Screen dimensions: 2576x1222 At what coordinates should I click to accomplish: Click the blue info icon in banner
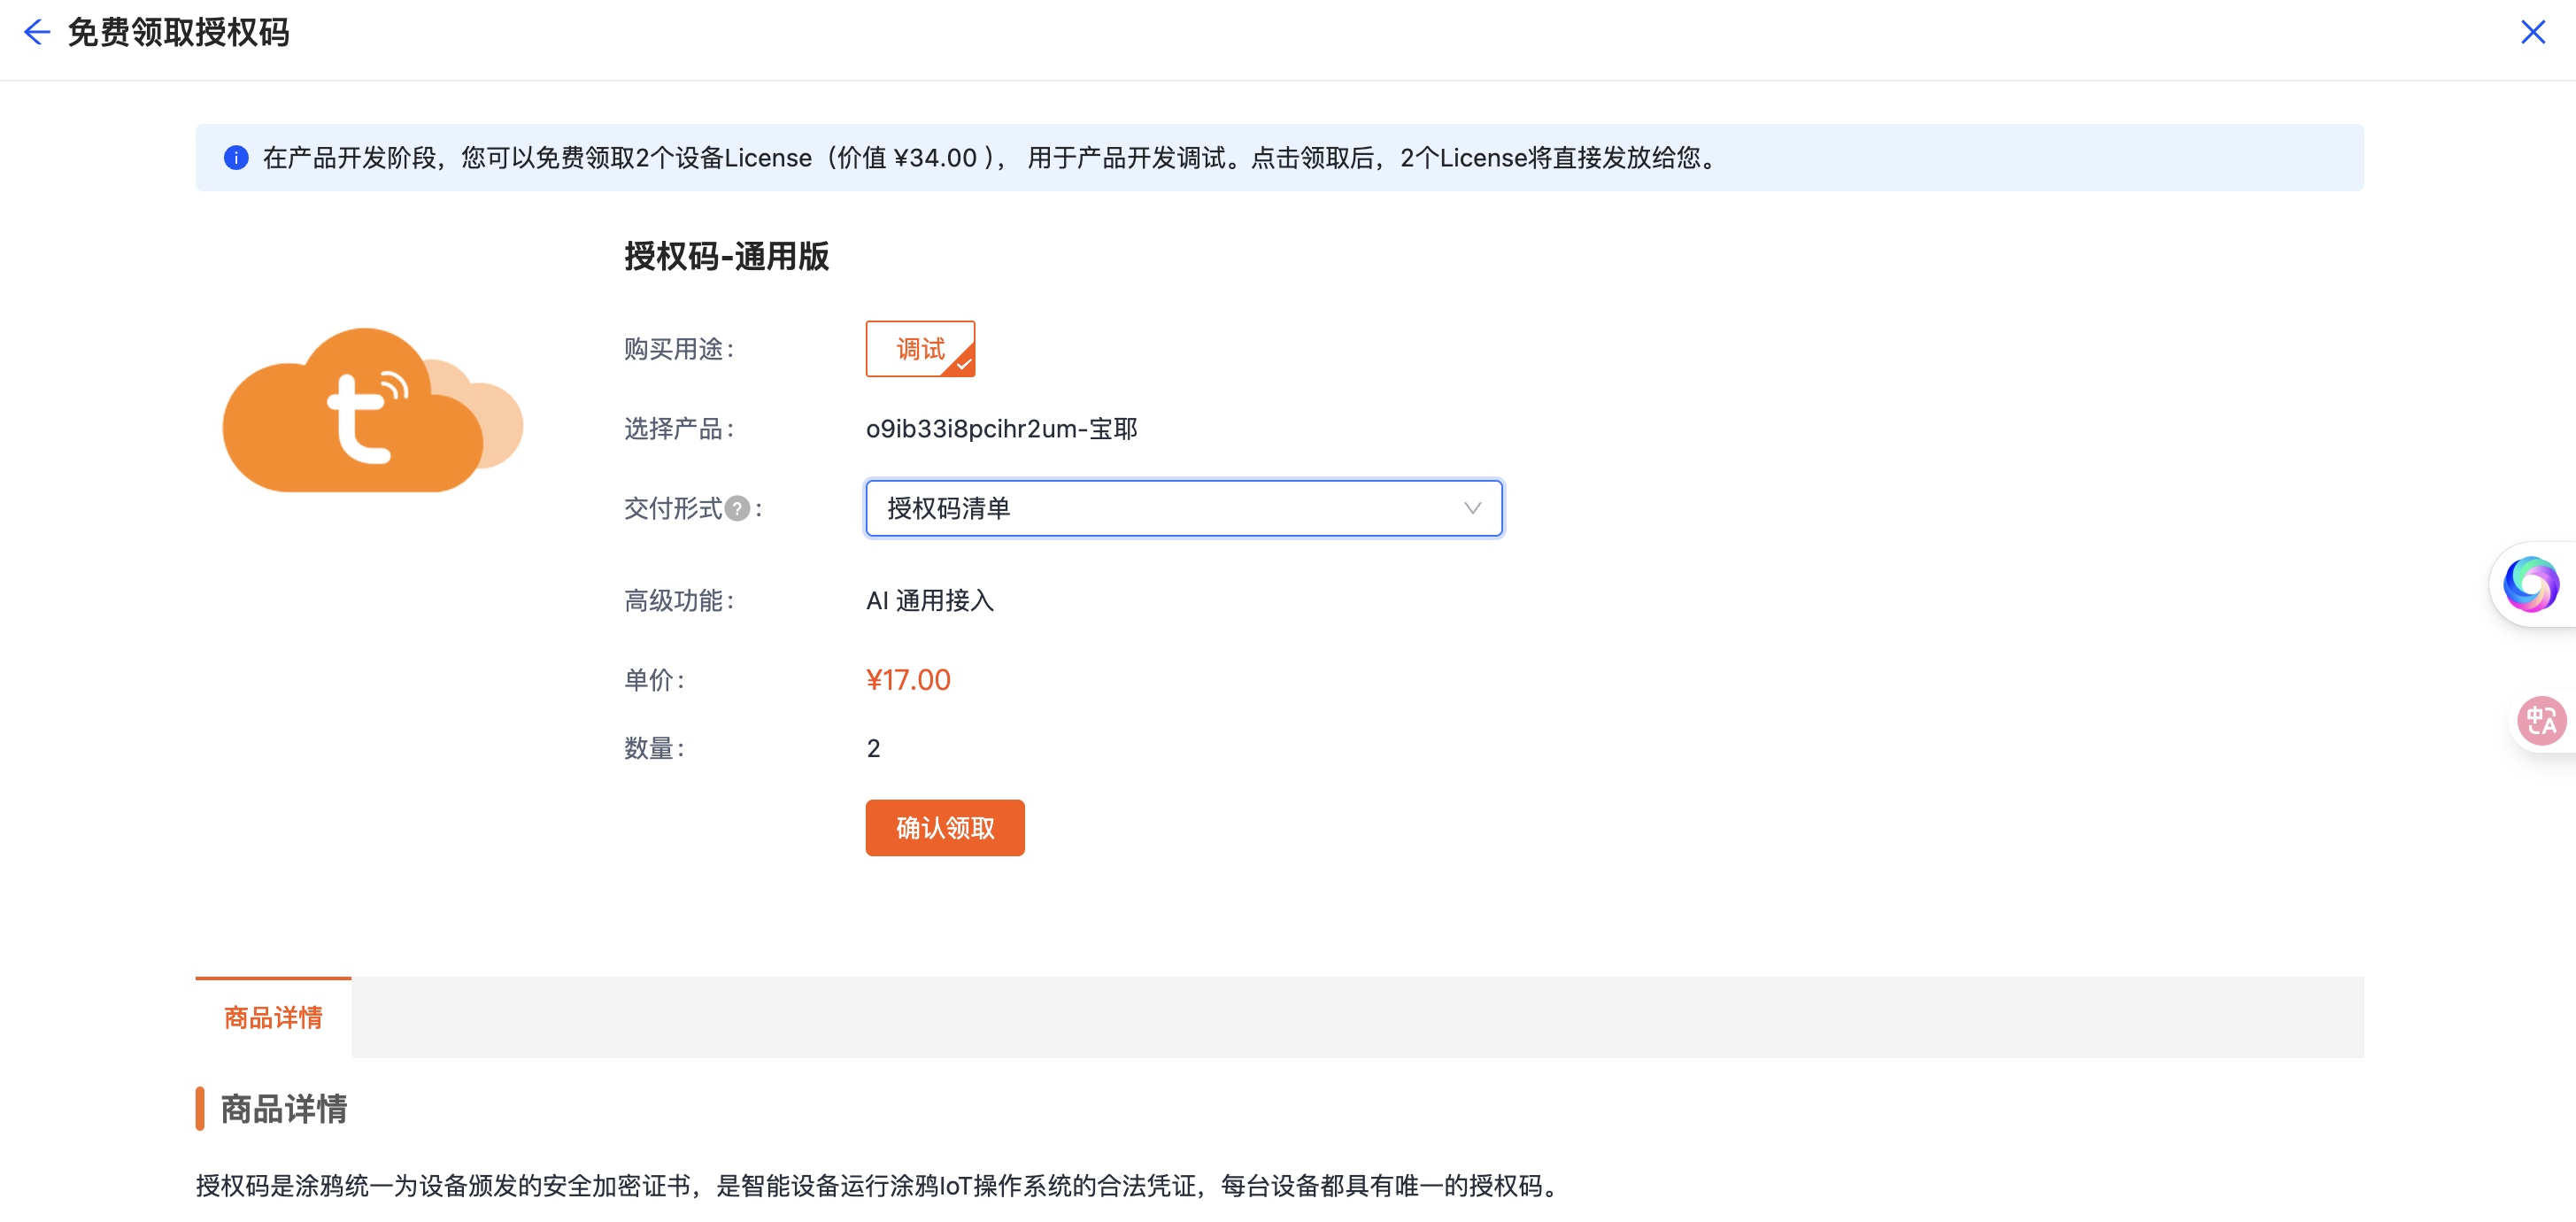pyautogui.click(x=236, y=158)
